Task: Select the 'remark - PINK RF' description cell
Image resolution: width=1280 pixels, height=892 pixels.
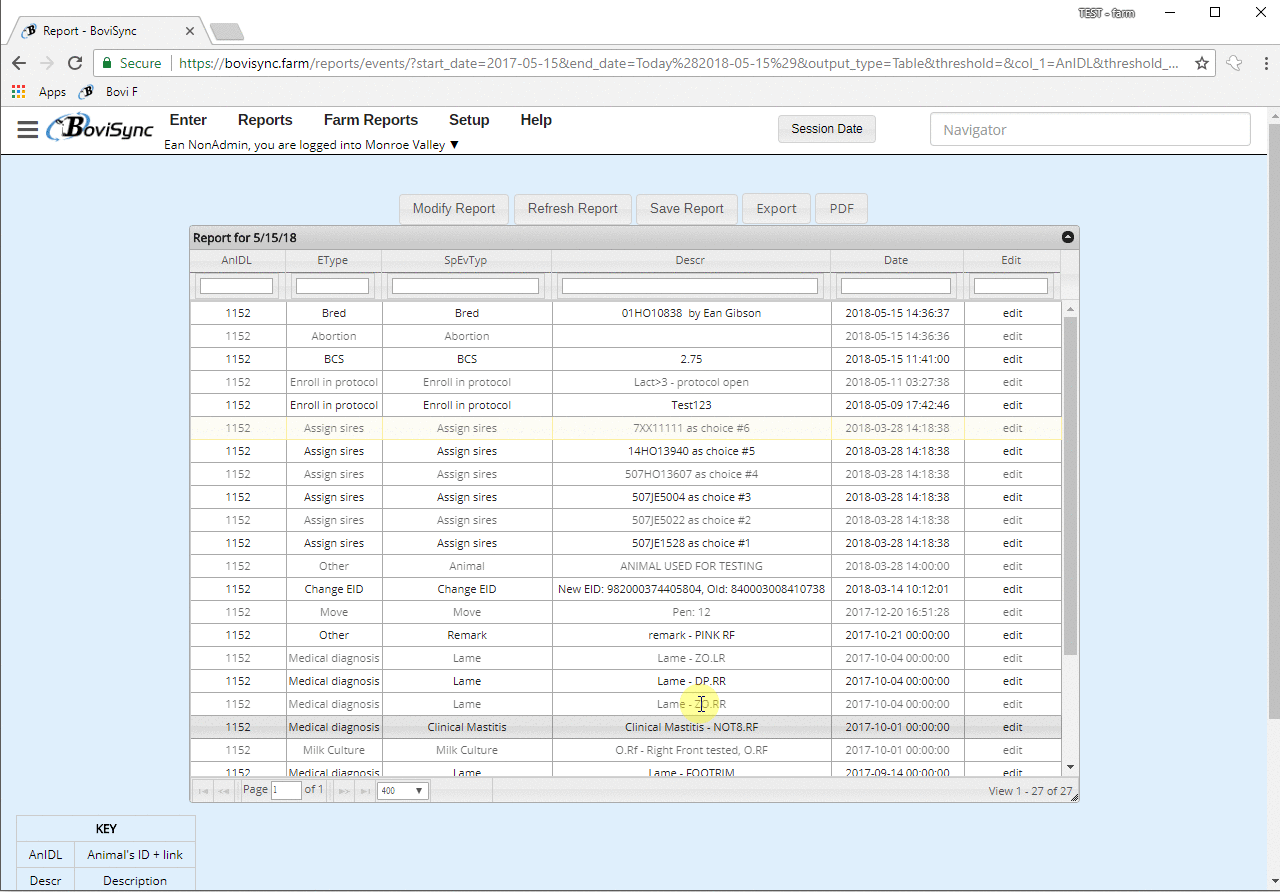Action: click(x=691, y=635)
